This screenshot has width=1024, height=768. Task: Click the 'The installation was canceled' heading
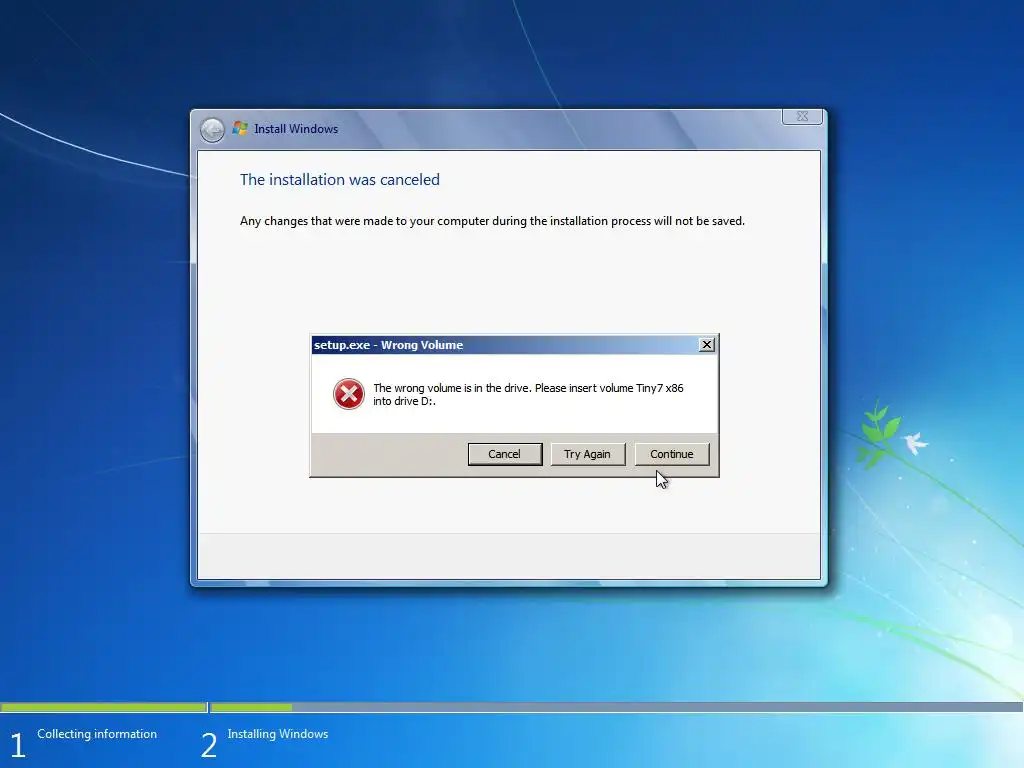click(340, 180)
